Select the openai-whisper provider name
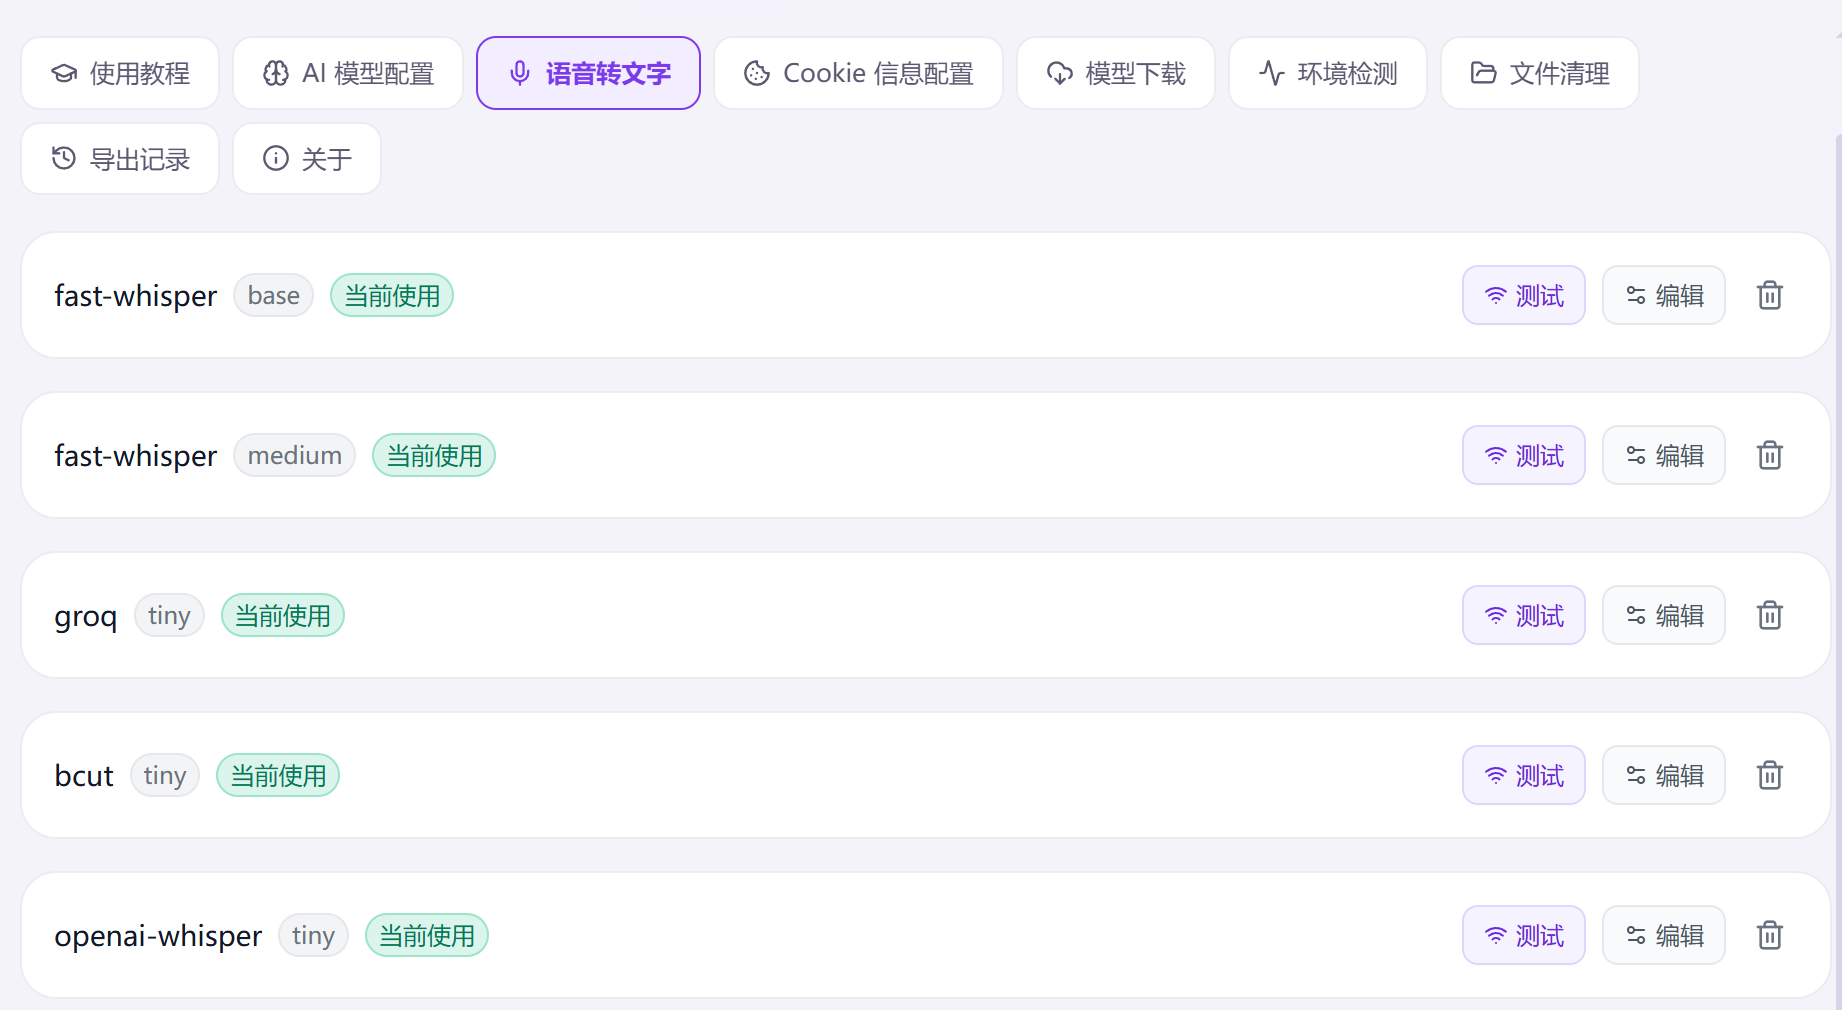 [x=158, y=936]
